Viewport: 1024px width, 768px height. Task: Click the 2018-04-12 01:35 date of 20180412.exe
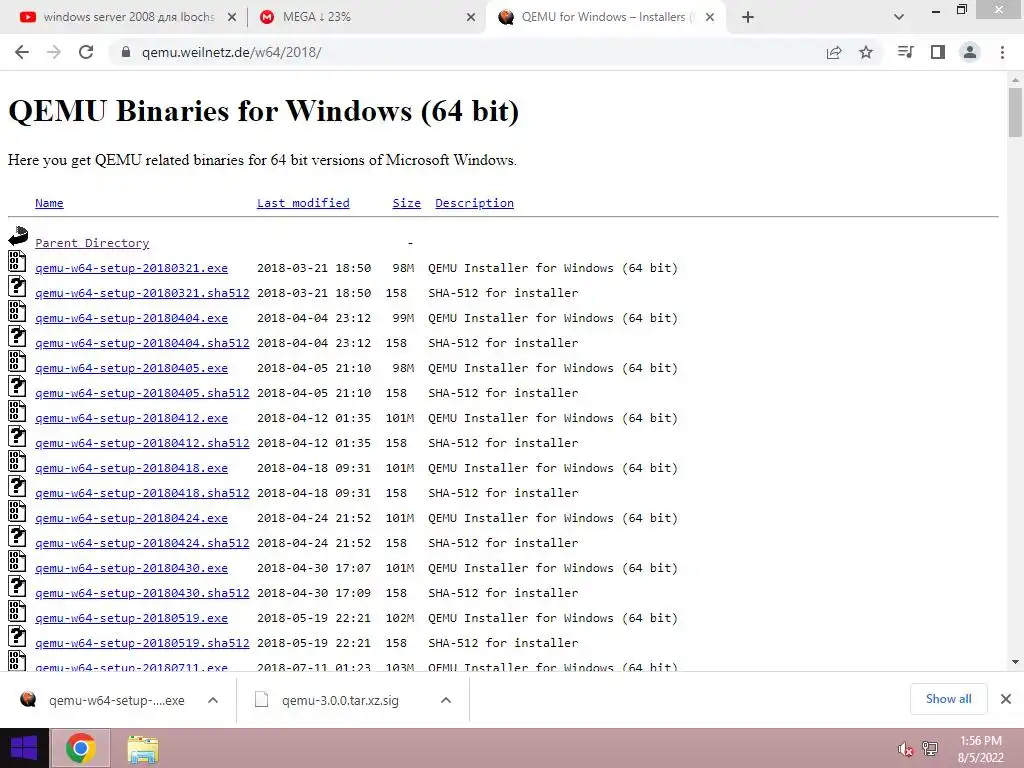pos(313,418)
